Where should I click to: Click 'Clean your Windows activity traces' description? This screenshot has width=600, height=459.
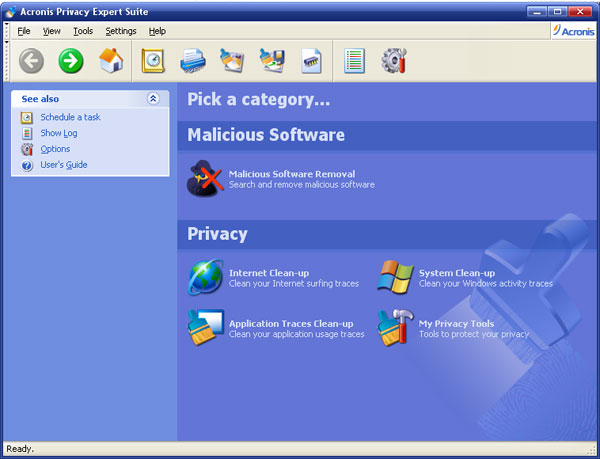pyautogui.click(x=486, y=283)
